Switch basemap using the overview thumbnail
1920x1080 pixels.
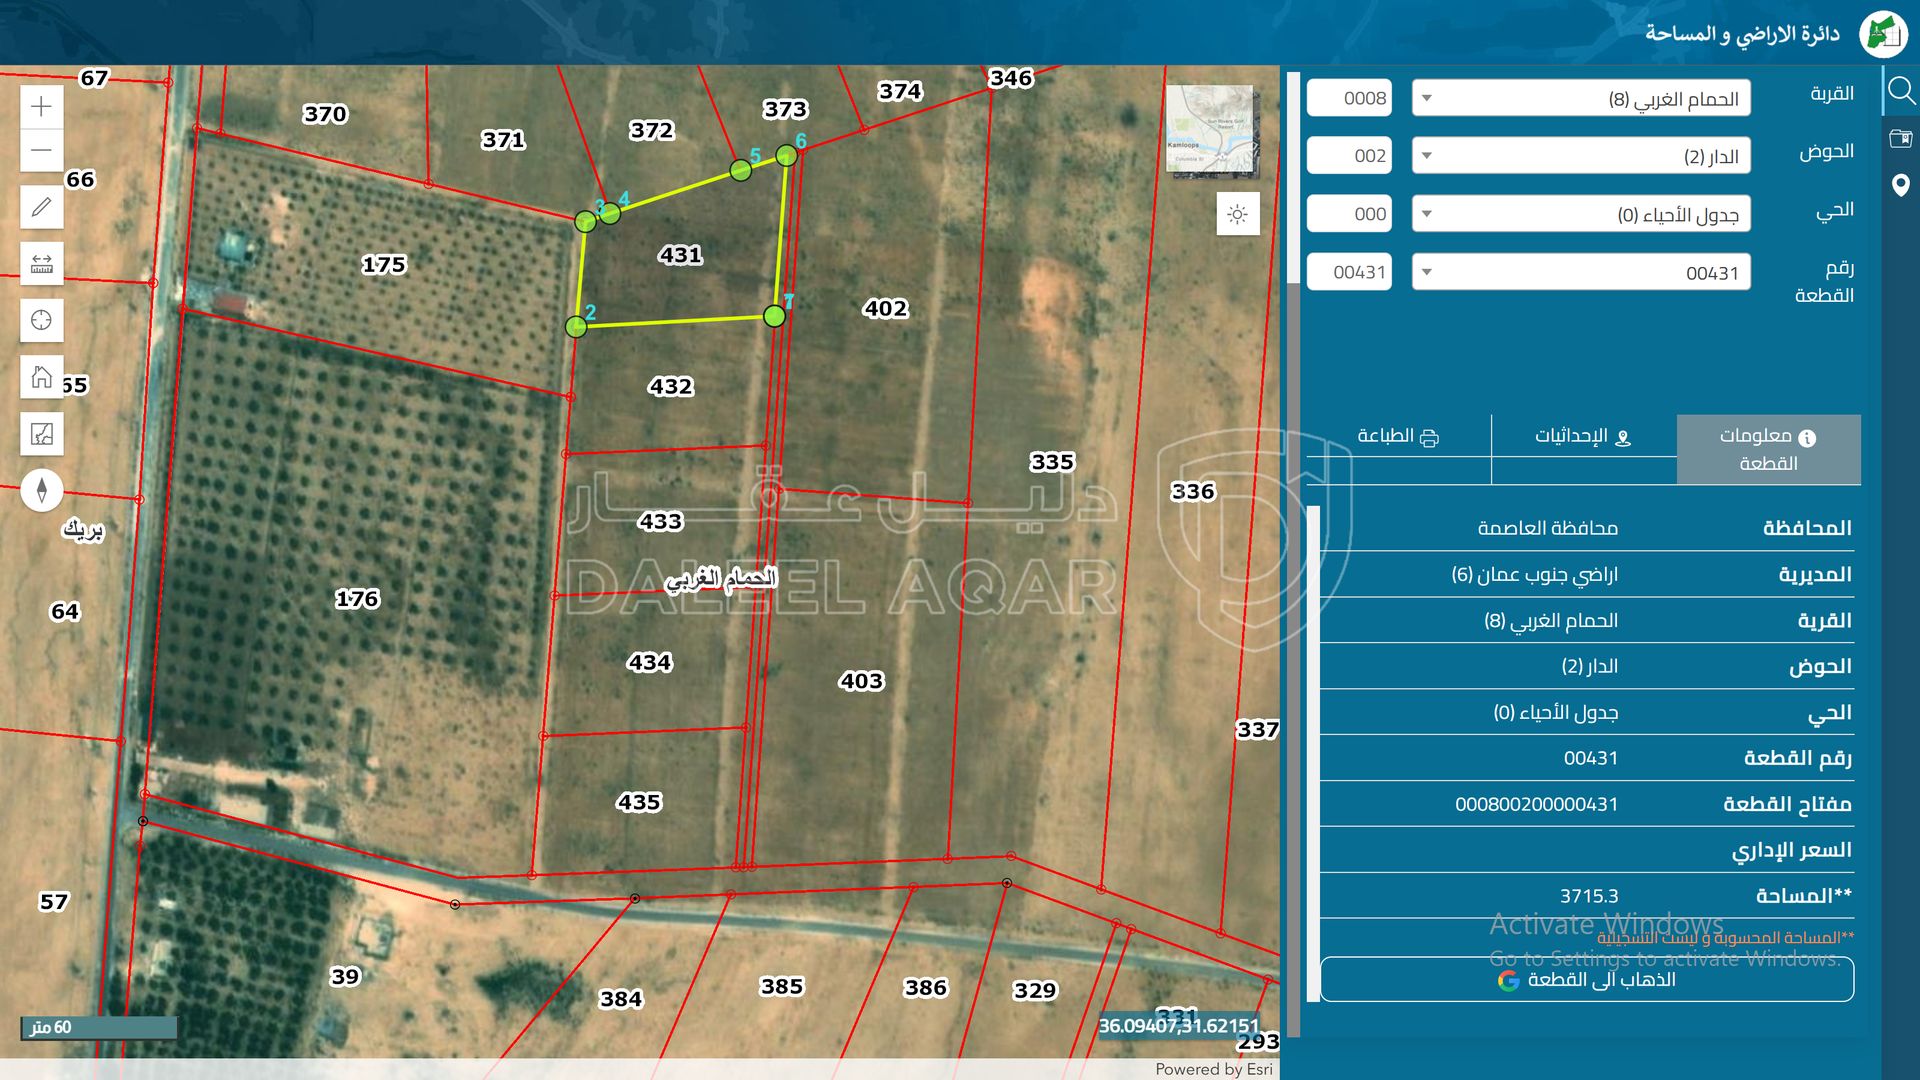point(1210,130)
